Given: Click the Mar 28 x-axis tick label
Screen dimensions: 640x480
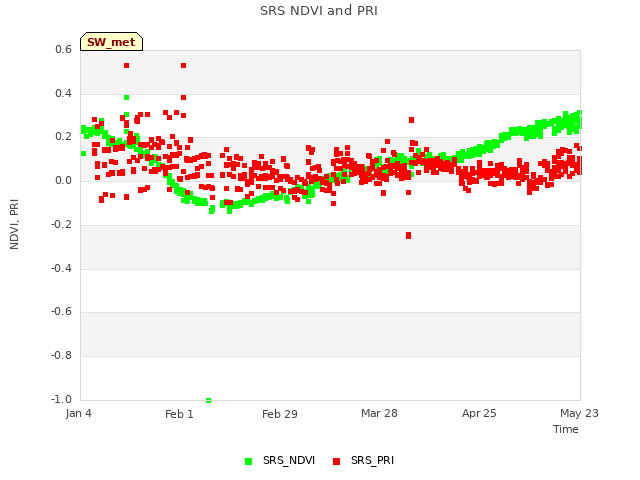Looking at the screenshot, I should click(379, 413).
